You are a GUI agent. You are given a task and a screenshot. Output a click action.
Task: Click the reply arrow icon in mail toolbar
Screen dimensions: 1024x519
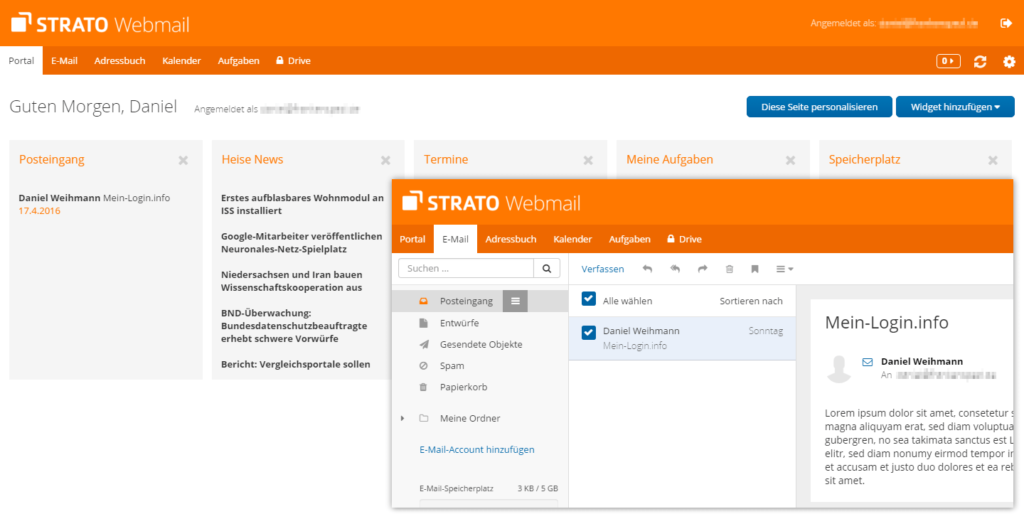point(647,269)
